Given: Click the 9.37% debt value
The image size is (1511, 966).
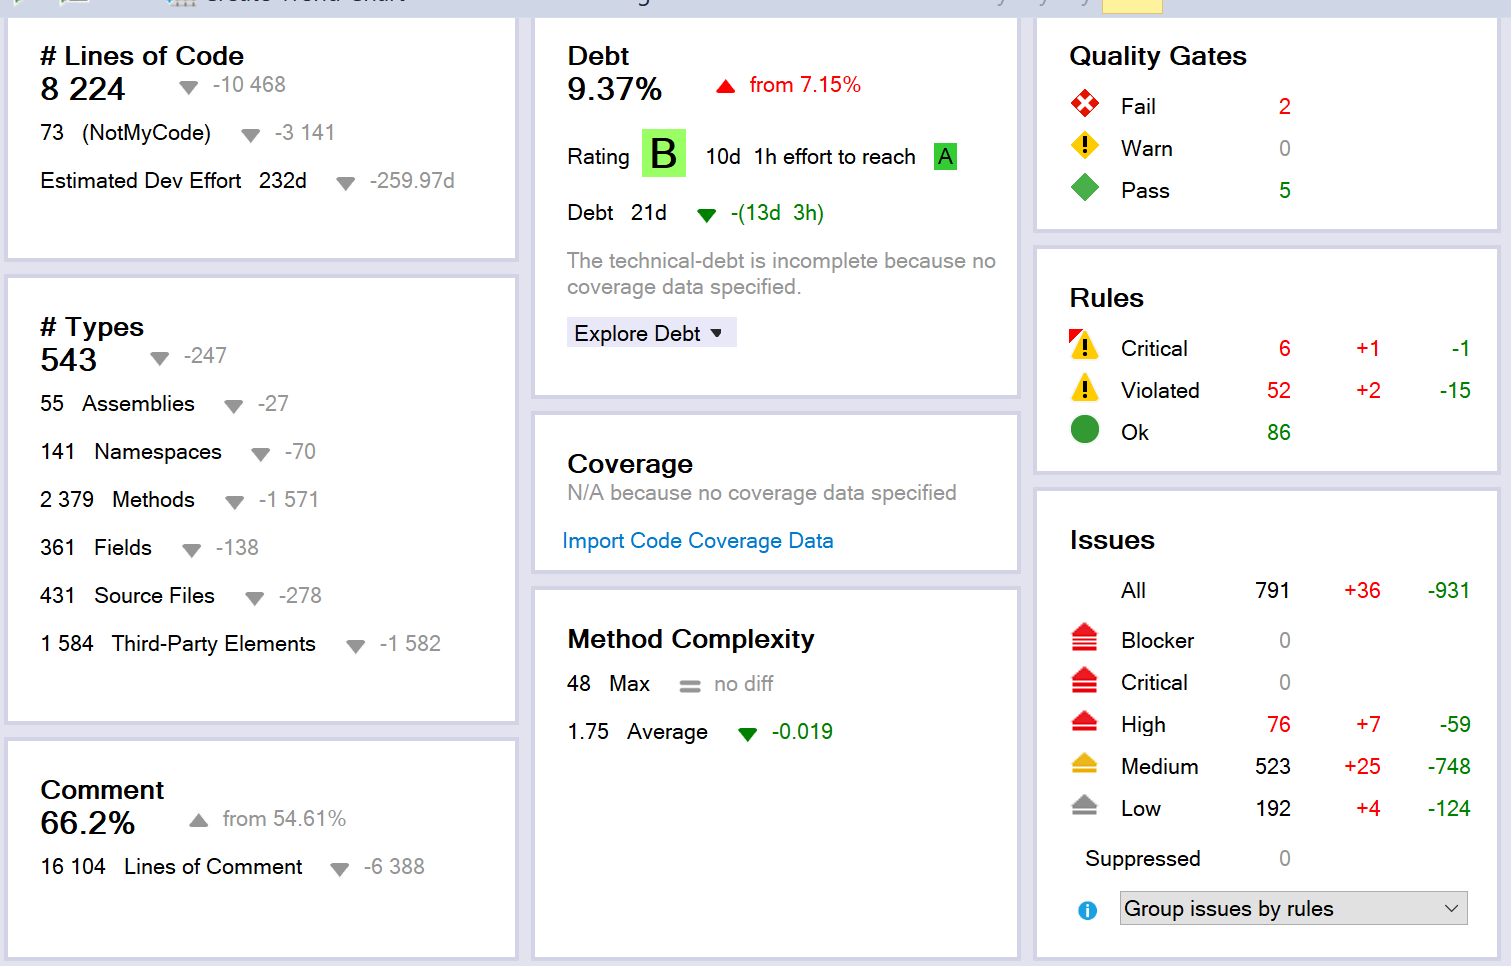Looking at the screenshot, I should [614, 89].
